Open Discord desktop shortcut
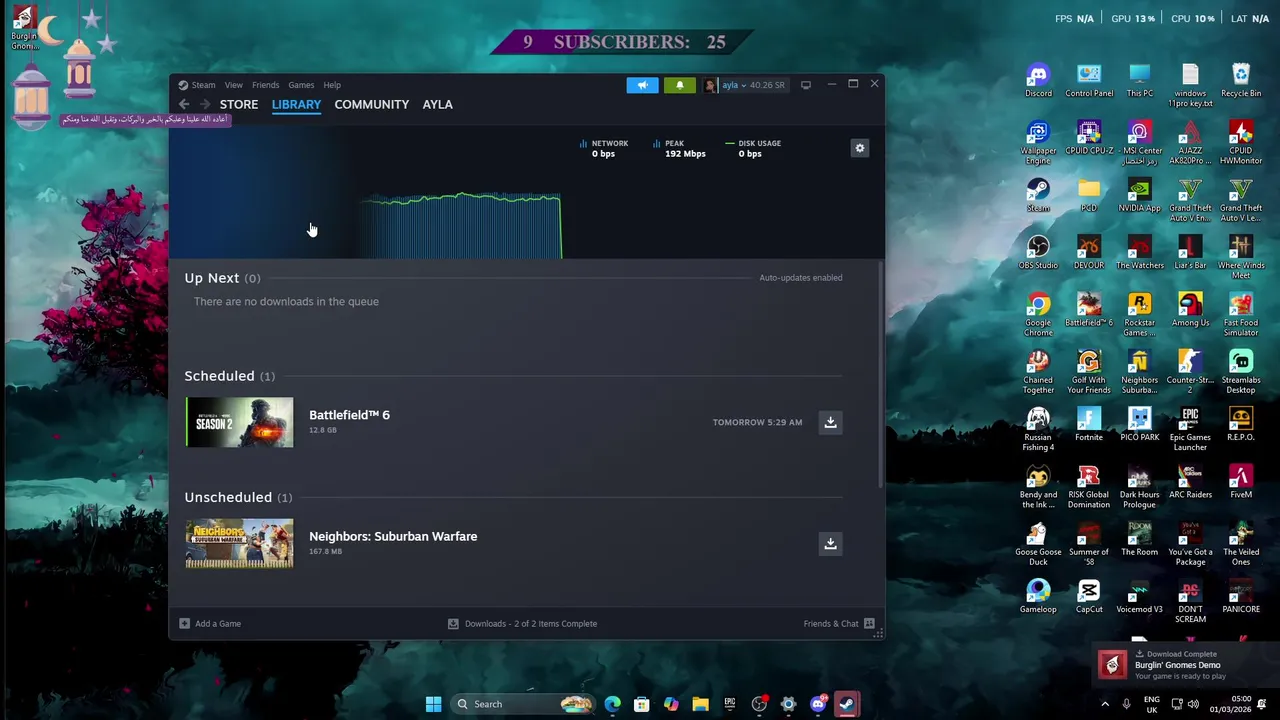 click(x=1038, y=81)
